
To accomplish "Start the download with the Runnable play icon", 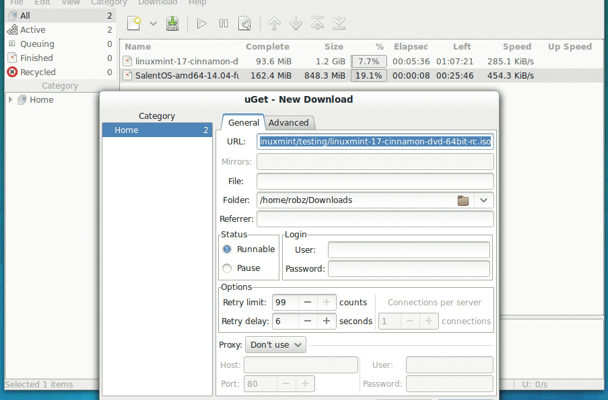I will [x=201, y=24].
